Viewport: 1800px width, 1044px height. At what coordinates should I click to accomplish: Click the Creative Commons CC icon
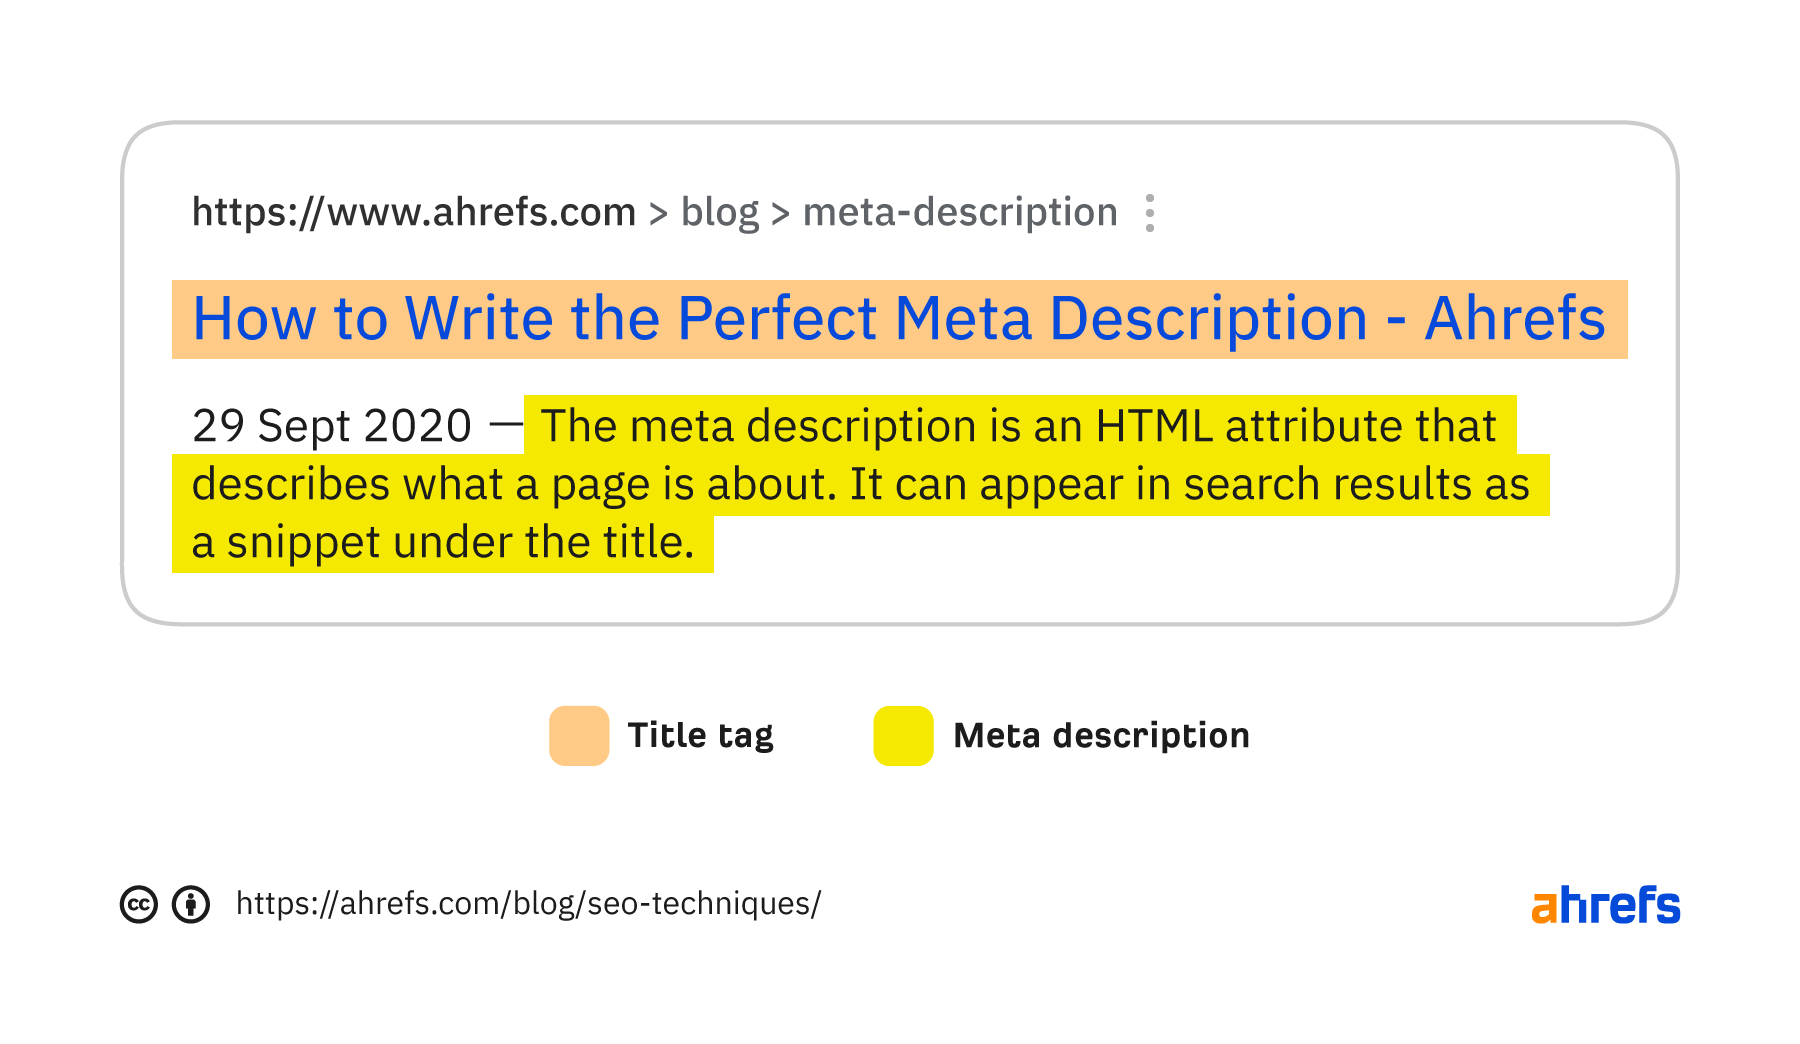pyautogui.click(x=139, y=904)
